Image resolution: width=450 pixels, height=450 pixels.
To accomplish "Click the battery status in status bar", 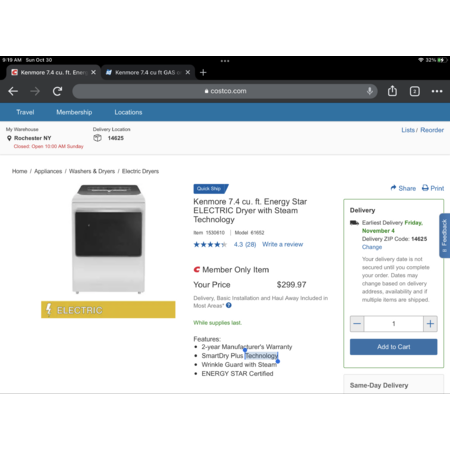I will [436, 60].
